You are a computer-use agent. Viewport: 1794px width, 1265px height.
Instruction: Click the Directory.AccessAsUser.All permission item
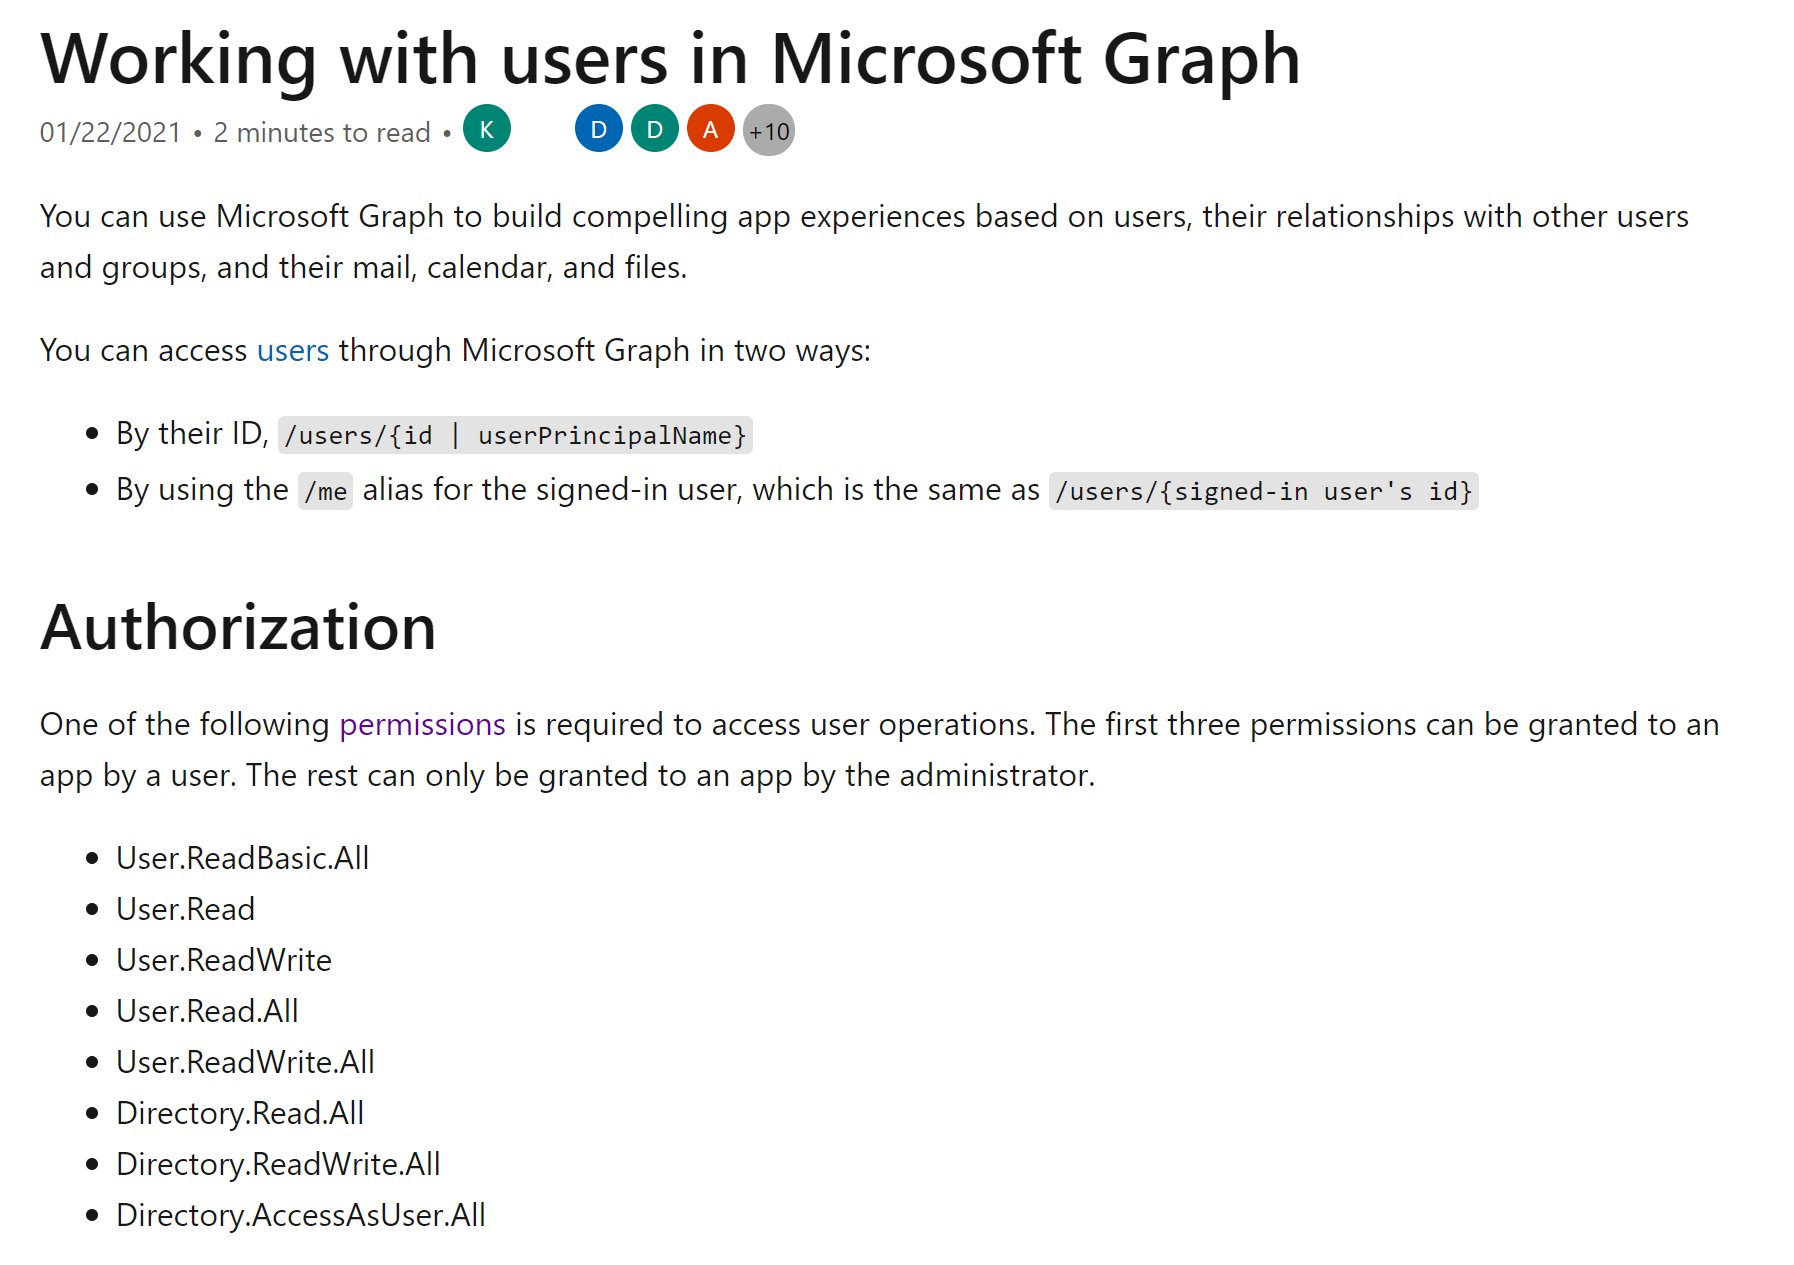click(301, 1216)
